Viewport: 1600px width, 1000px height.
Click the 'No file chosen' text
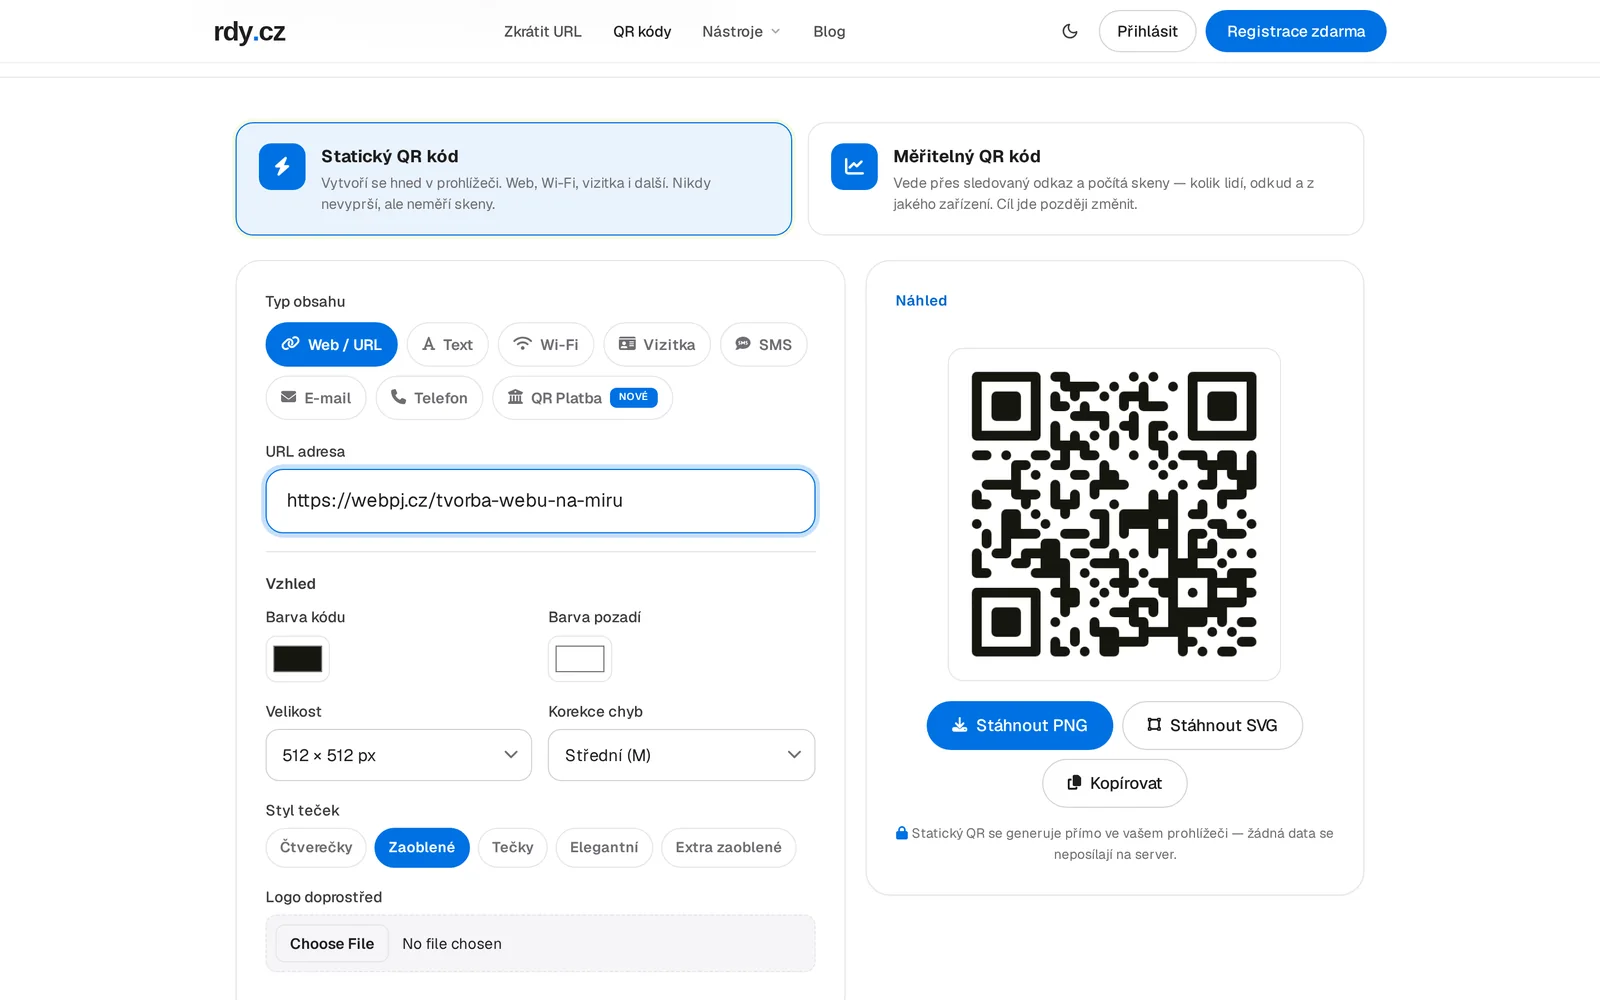[452, 944]
